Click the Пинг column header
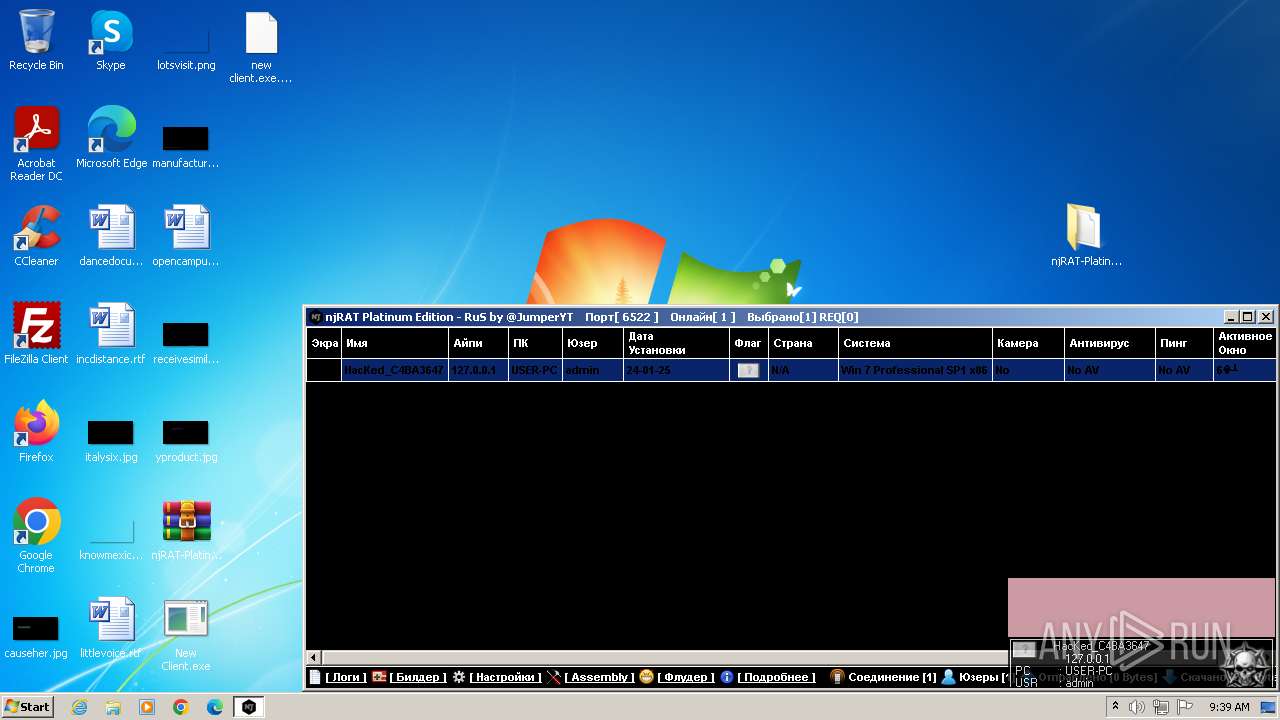 (1185, 343)
